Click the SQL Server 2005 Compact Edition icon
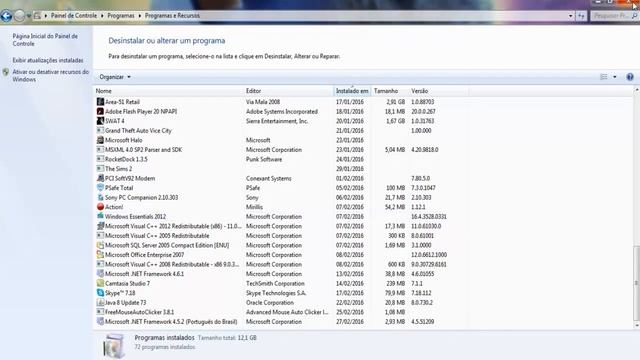The height and width of the screenshot is (360, 640). tap(100, 245)
